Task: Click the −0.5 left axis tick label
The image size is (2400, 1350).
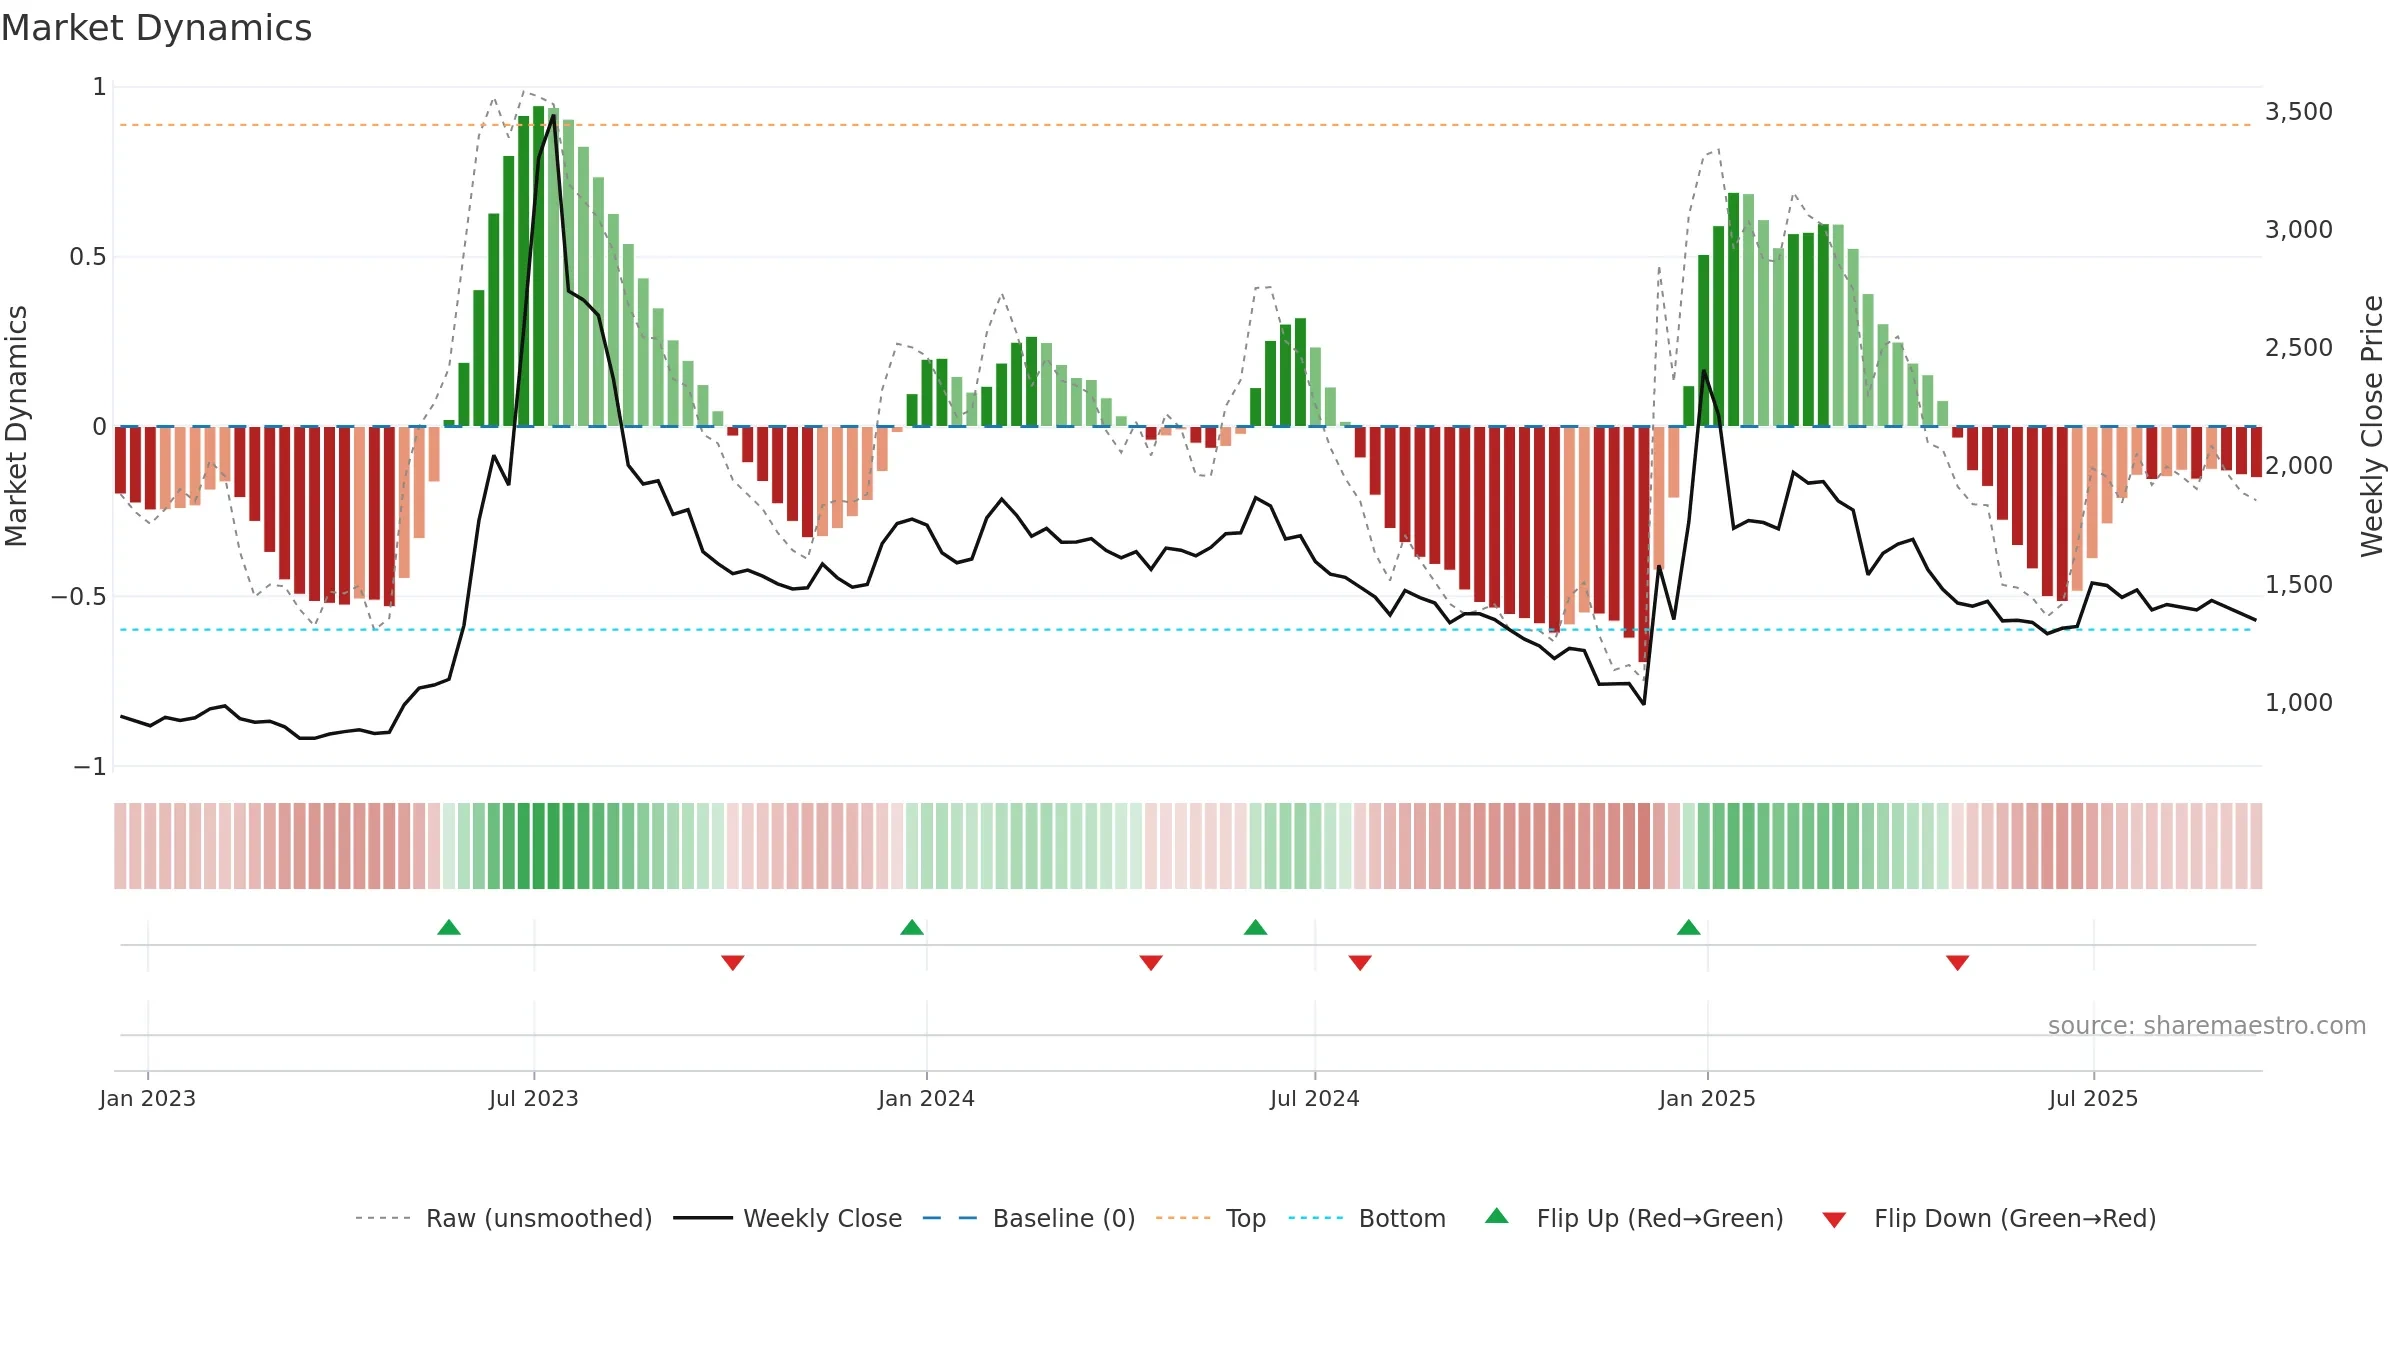Action: (79, 597)
